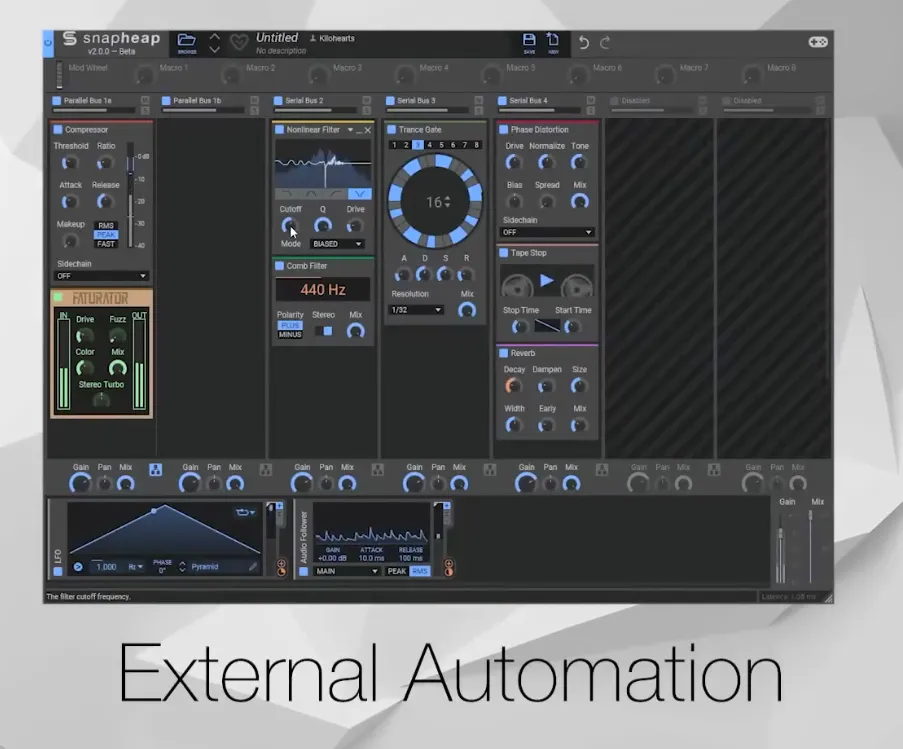Select Trance Gate pattern 1
903x749 pixels.
point(394,145)
